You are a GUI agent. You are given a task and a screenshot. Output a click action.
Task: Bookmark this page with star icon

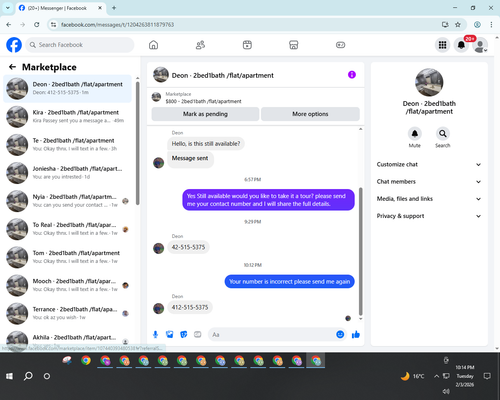(458, 25)
